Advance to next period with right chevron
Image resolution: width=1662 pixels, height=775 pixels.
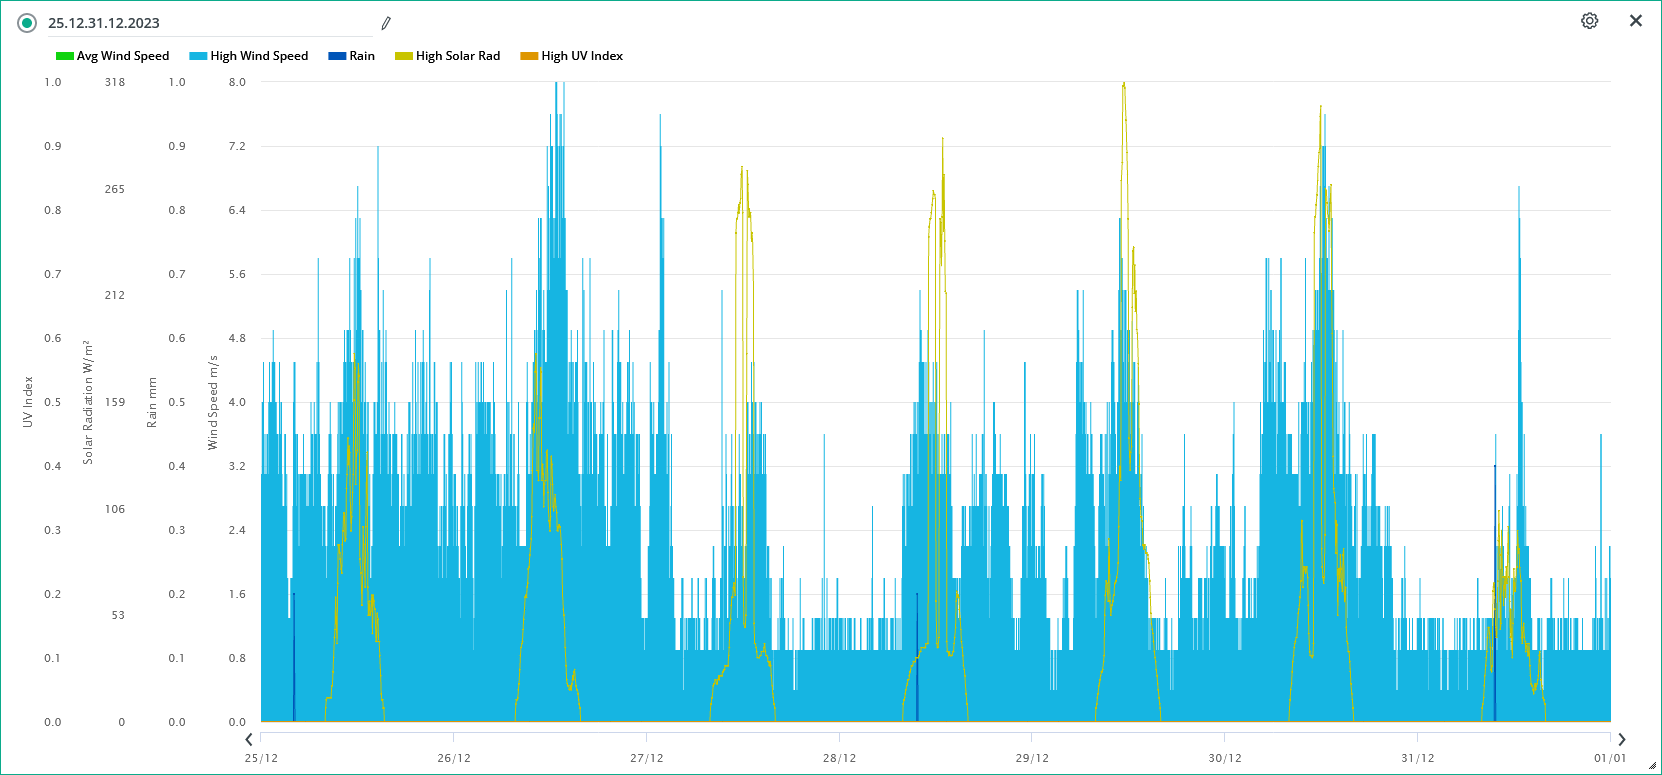[x=1622, y=740]
